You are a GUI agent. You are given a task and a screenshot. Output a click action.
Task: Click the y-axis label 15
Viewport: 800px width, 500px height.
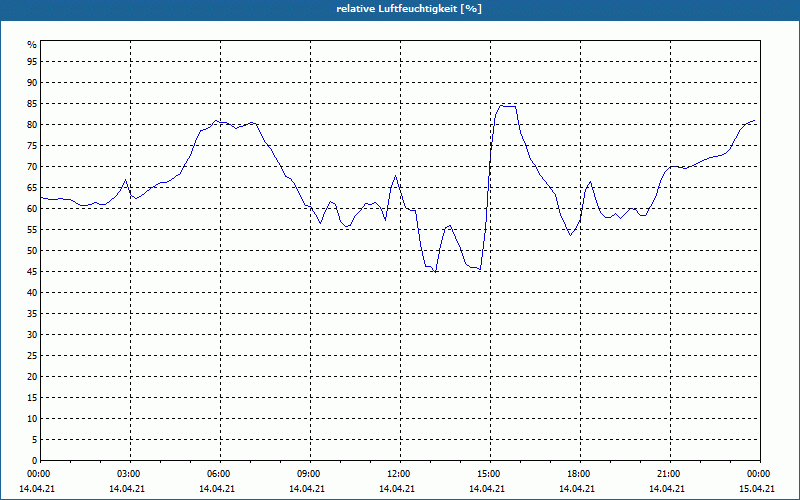tap(32, 397)
